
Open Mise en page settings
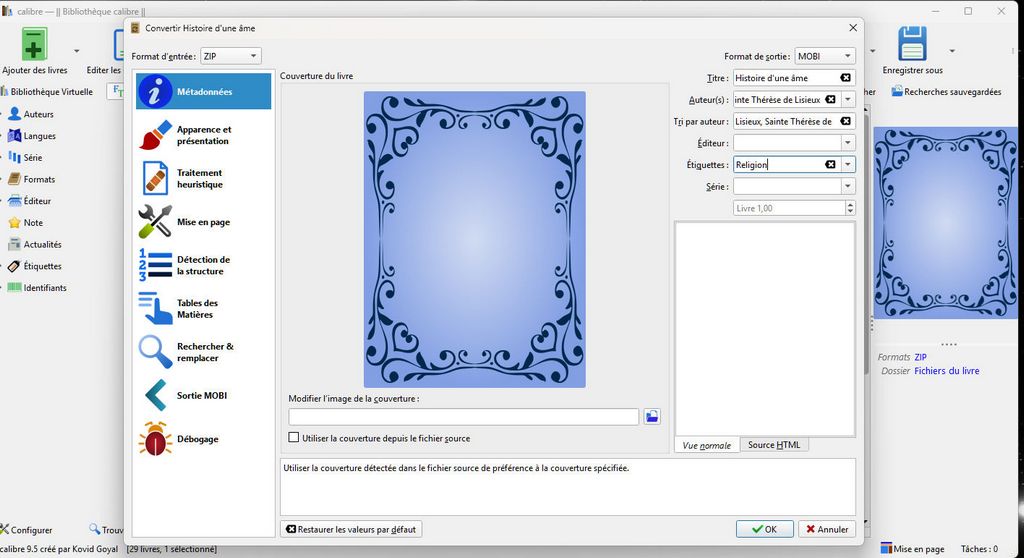(x=203, y=222)
